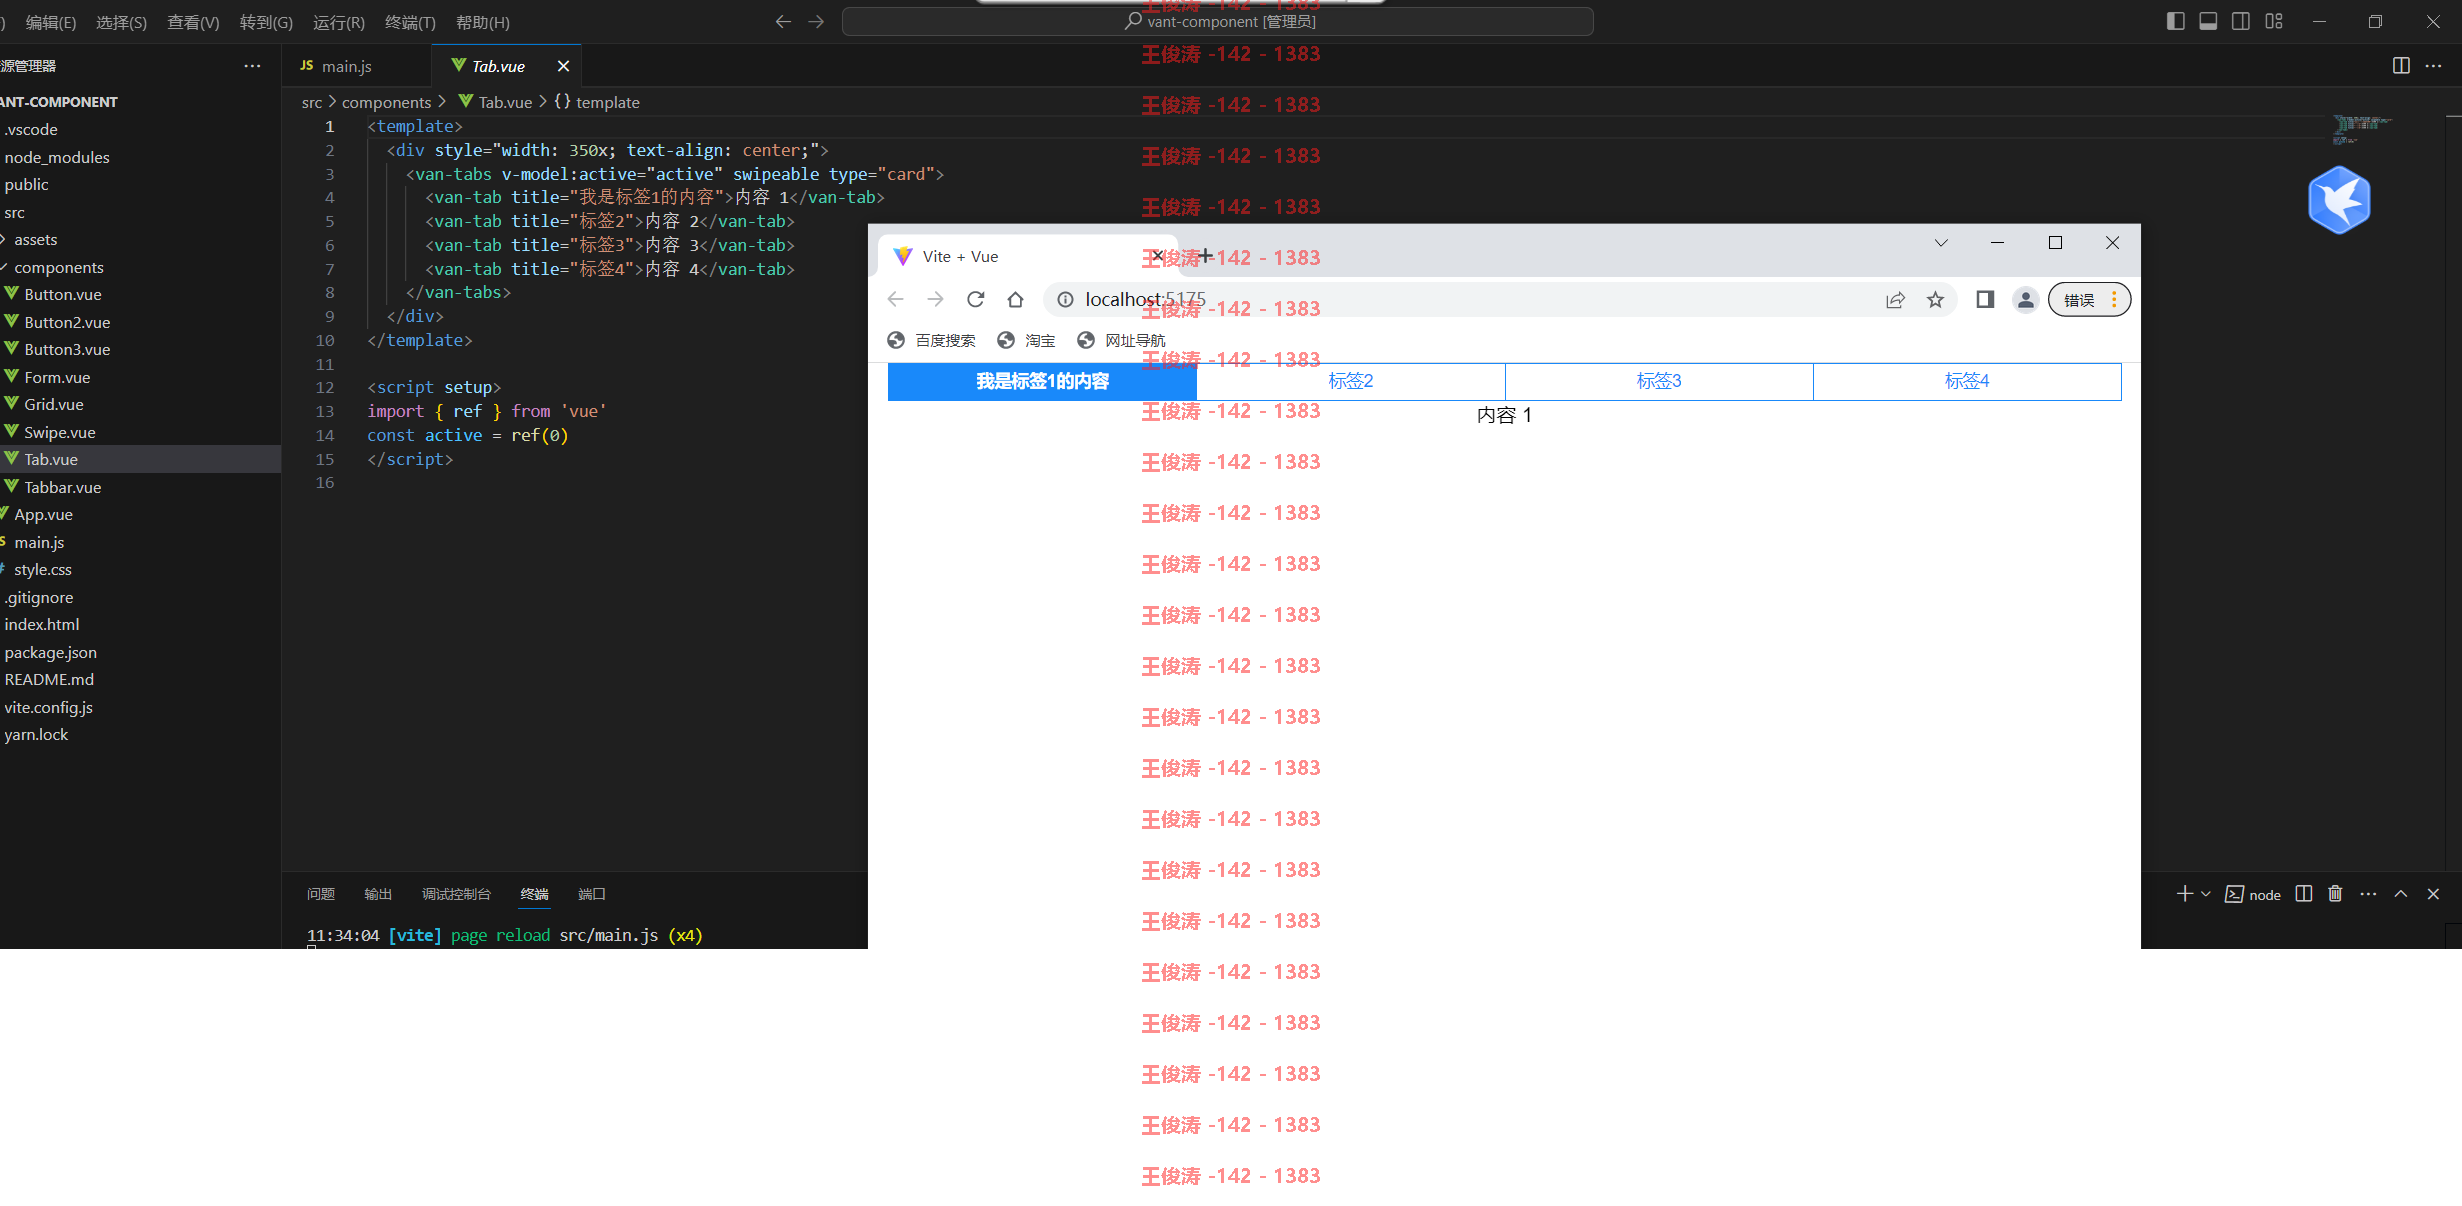Open Button2.vue in explorer
The image size is (2462, 1206).
[x=140, y=322]
